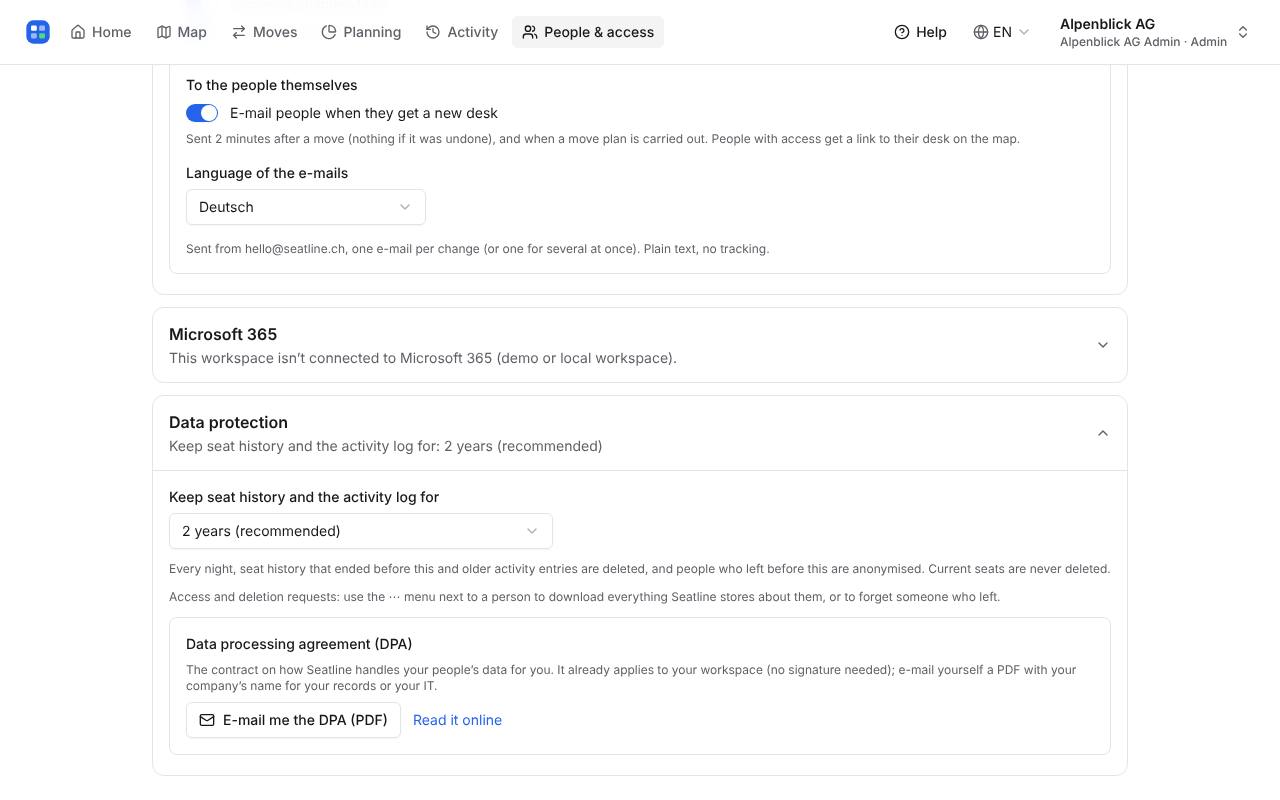Image resolution: width=1280 pixels, height=800 pixels.
Task: Click the 'Language of the e-mails' label
Action: point(267,173)
